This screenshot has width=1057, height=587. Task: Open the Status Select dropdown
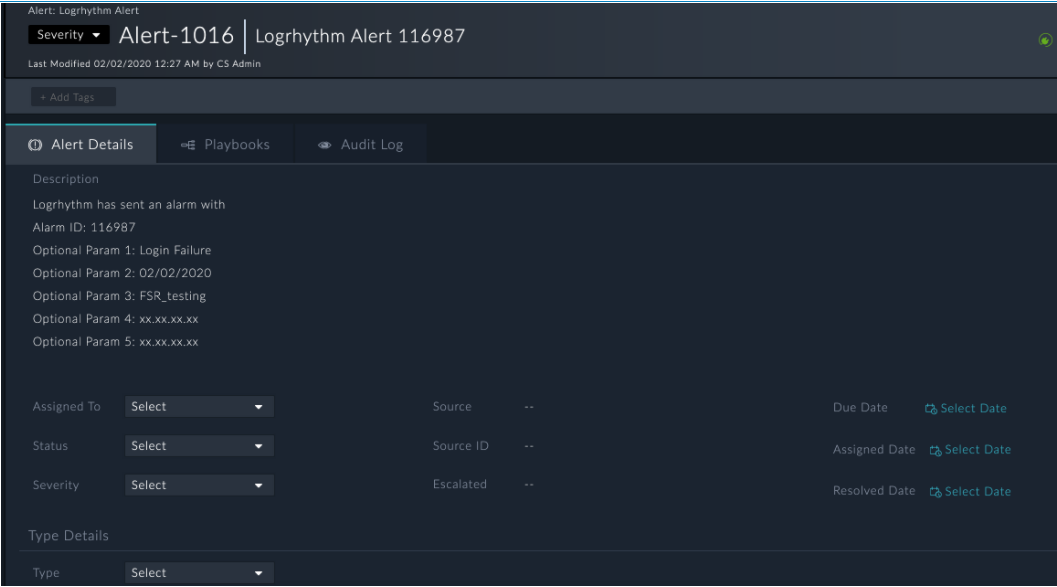pyautogui.click(x=200, y=446)
